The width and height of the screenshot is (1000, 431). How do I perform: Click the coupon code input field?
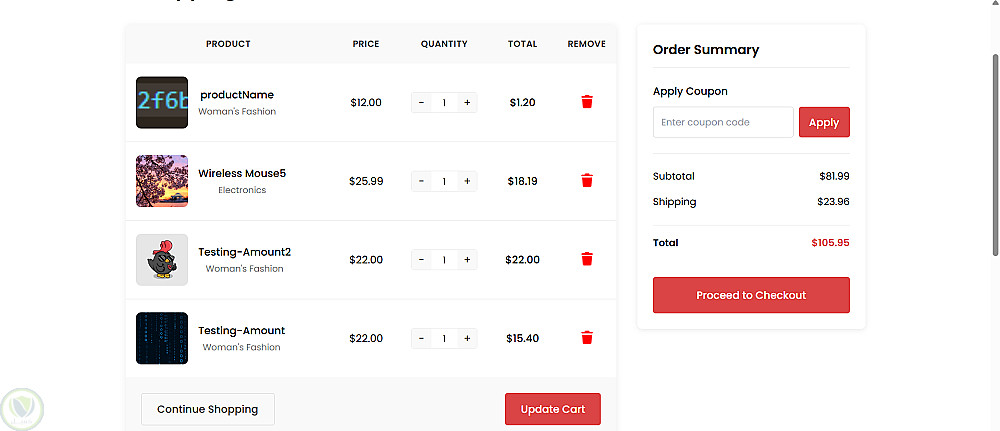coord(723,122)
